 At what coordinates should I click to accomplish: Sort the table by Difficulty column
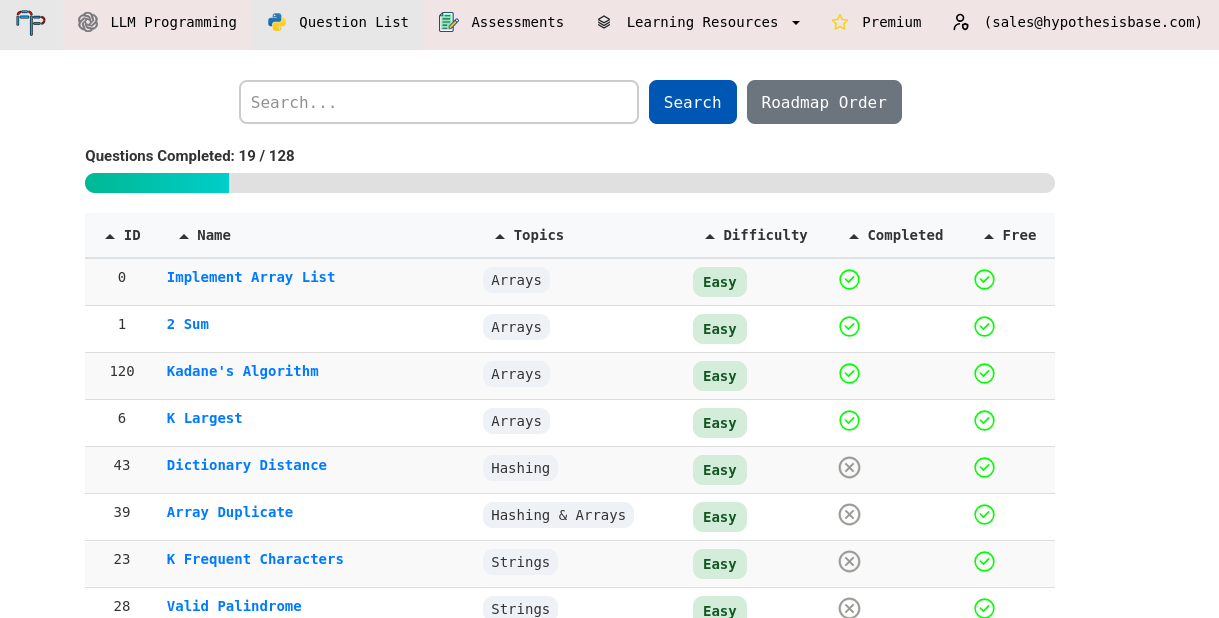(756, 235)
